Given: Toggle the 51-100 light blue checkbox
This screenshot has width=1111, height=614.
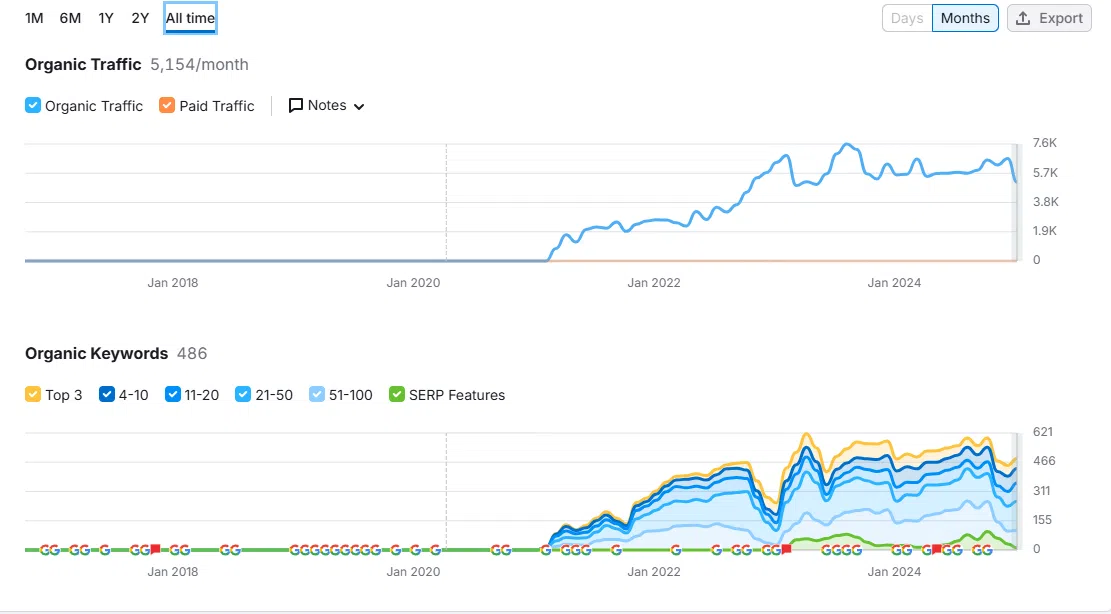Looking at the screenshot, I should click(317, 395).
